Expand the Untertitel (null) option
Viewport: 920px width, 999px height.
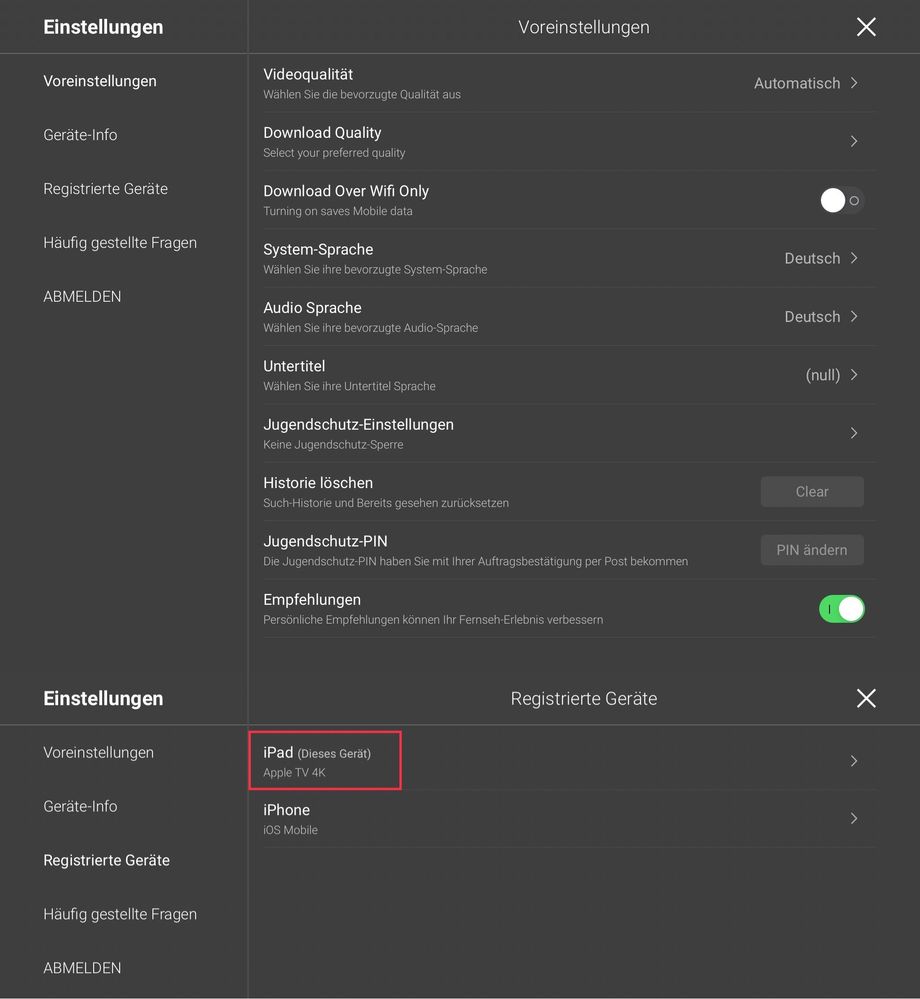(832, 375)
